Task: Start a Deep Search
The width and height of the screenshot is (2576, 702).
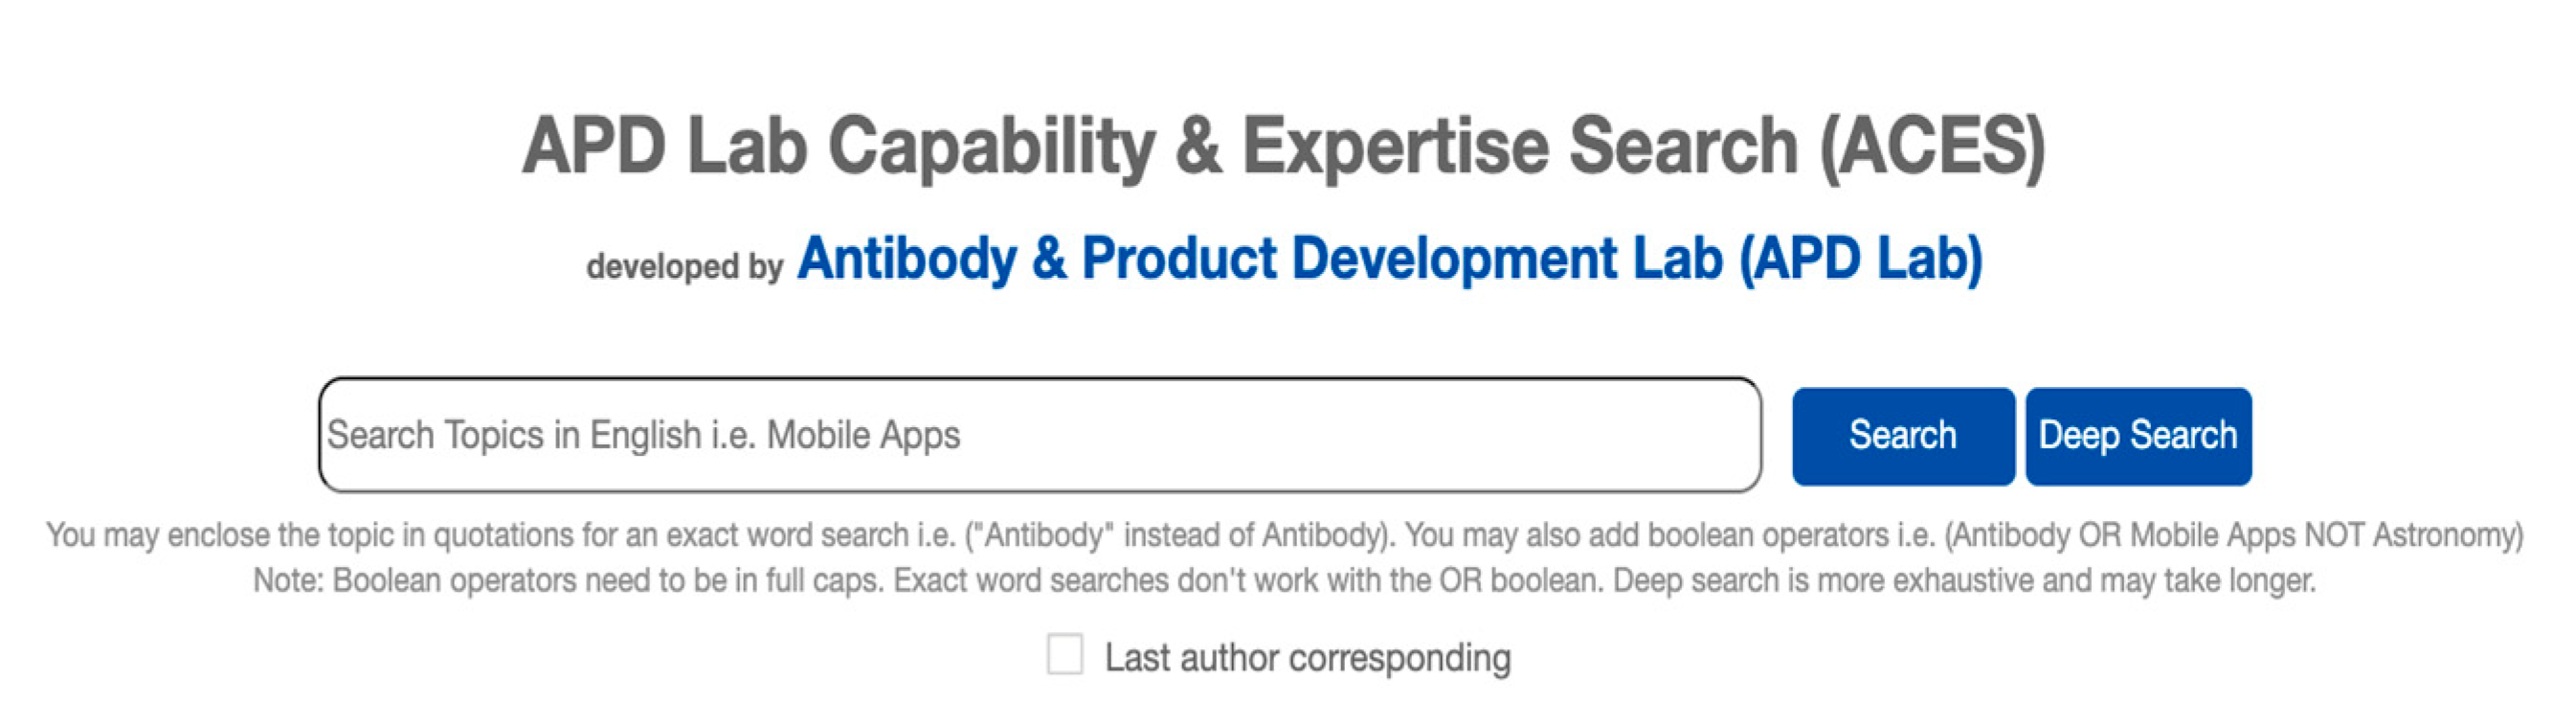Action: coord(2138,436)
